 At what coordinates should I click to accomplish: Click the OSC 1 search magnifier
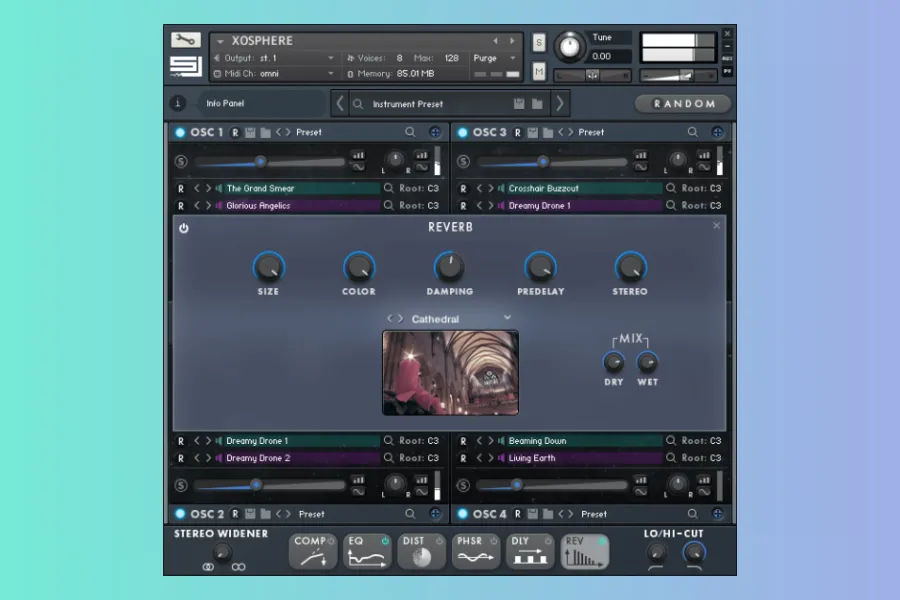click(x=410, y=132)
